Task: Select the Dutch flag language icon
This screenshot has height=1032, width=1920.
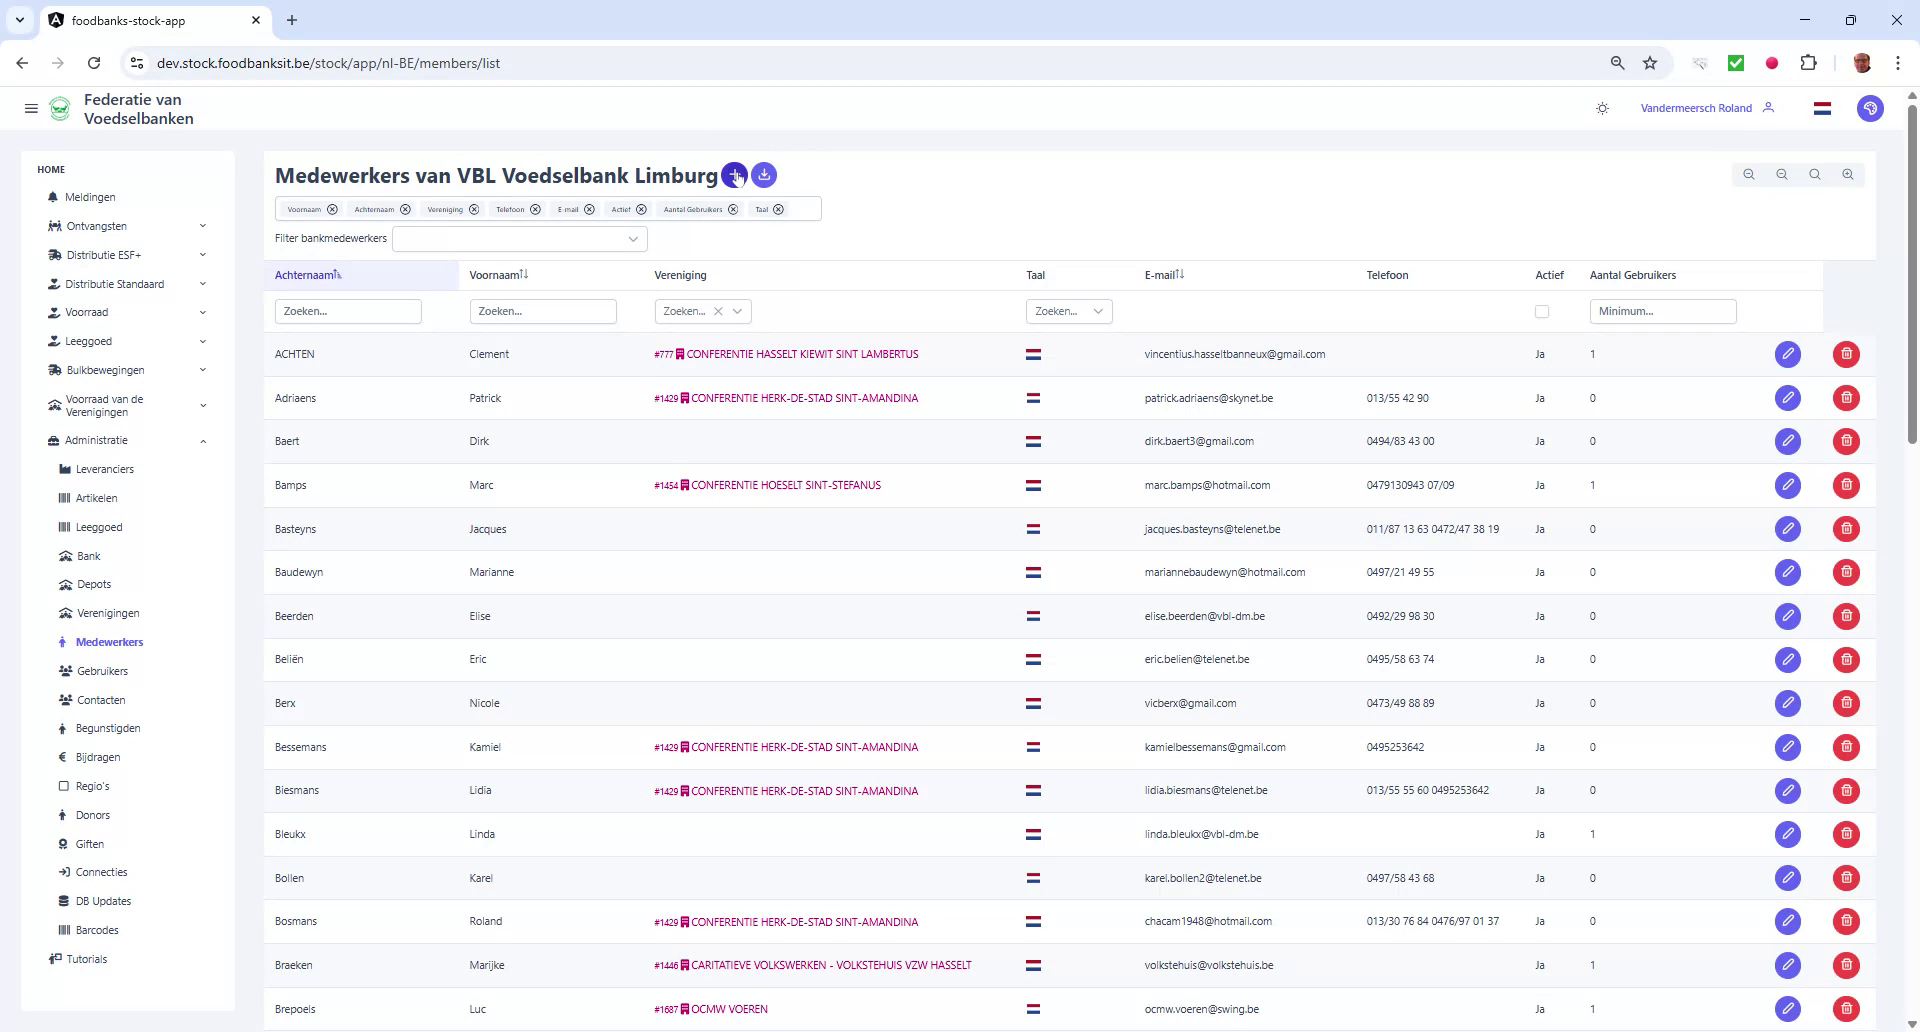Action: click(x=1822, y=108)
